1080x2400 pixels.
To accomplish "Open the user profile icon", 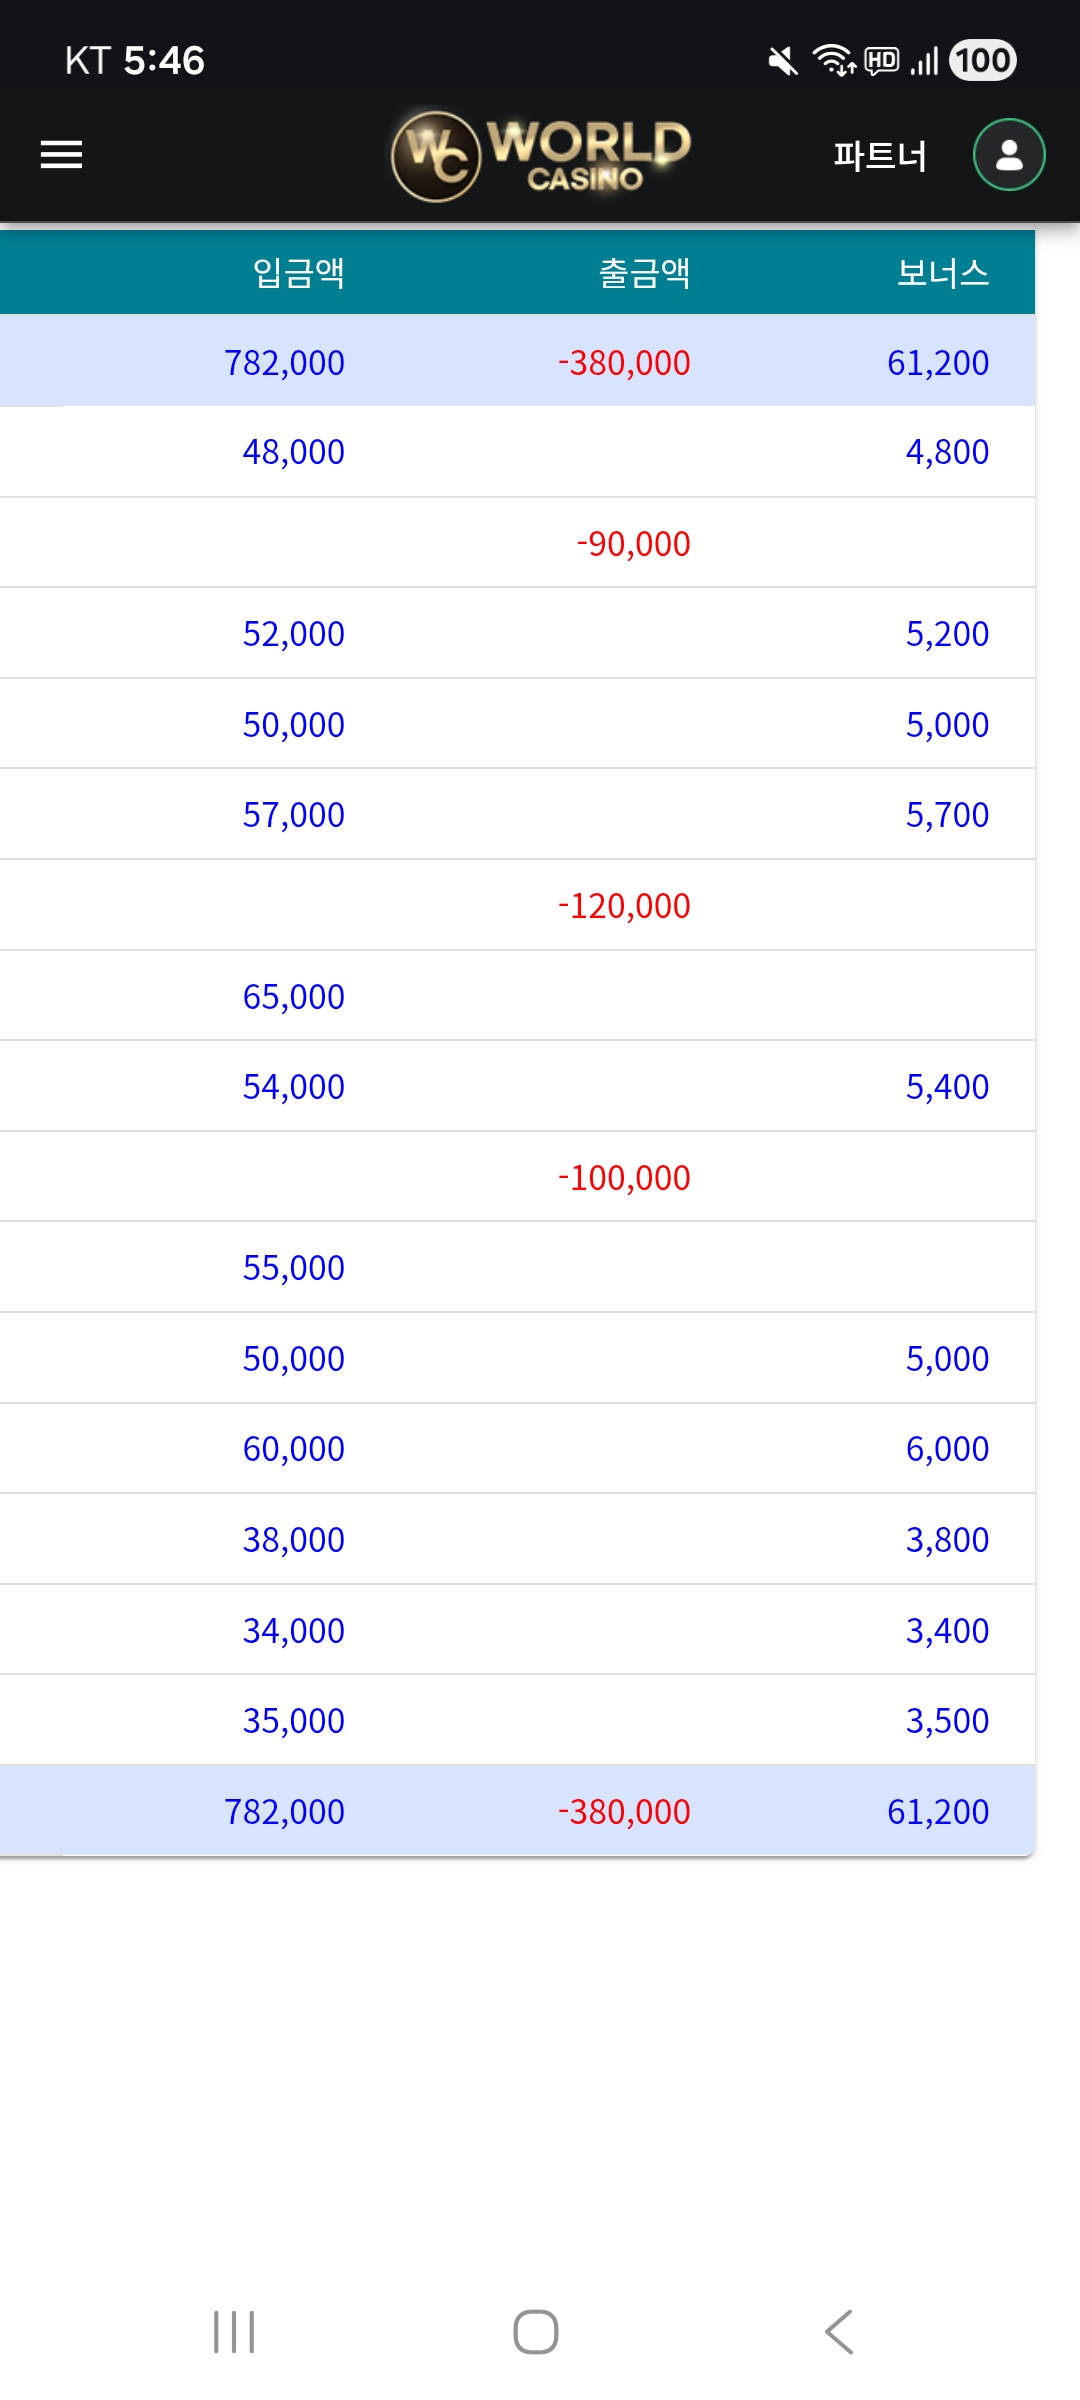I will (x=1009, y=155).
